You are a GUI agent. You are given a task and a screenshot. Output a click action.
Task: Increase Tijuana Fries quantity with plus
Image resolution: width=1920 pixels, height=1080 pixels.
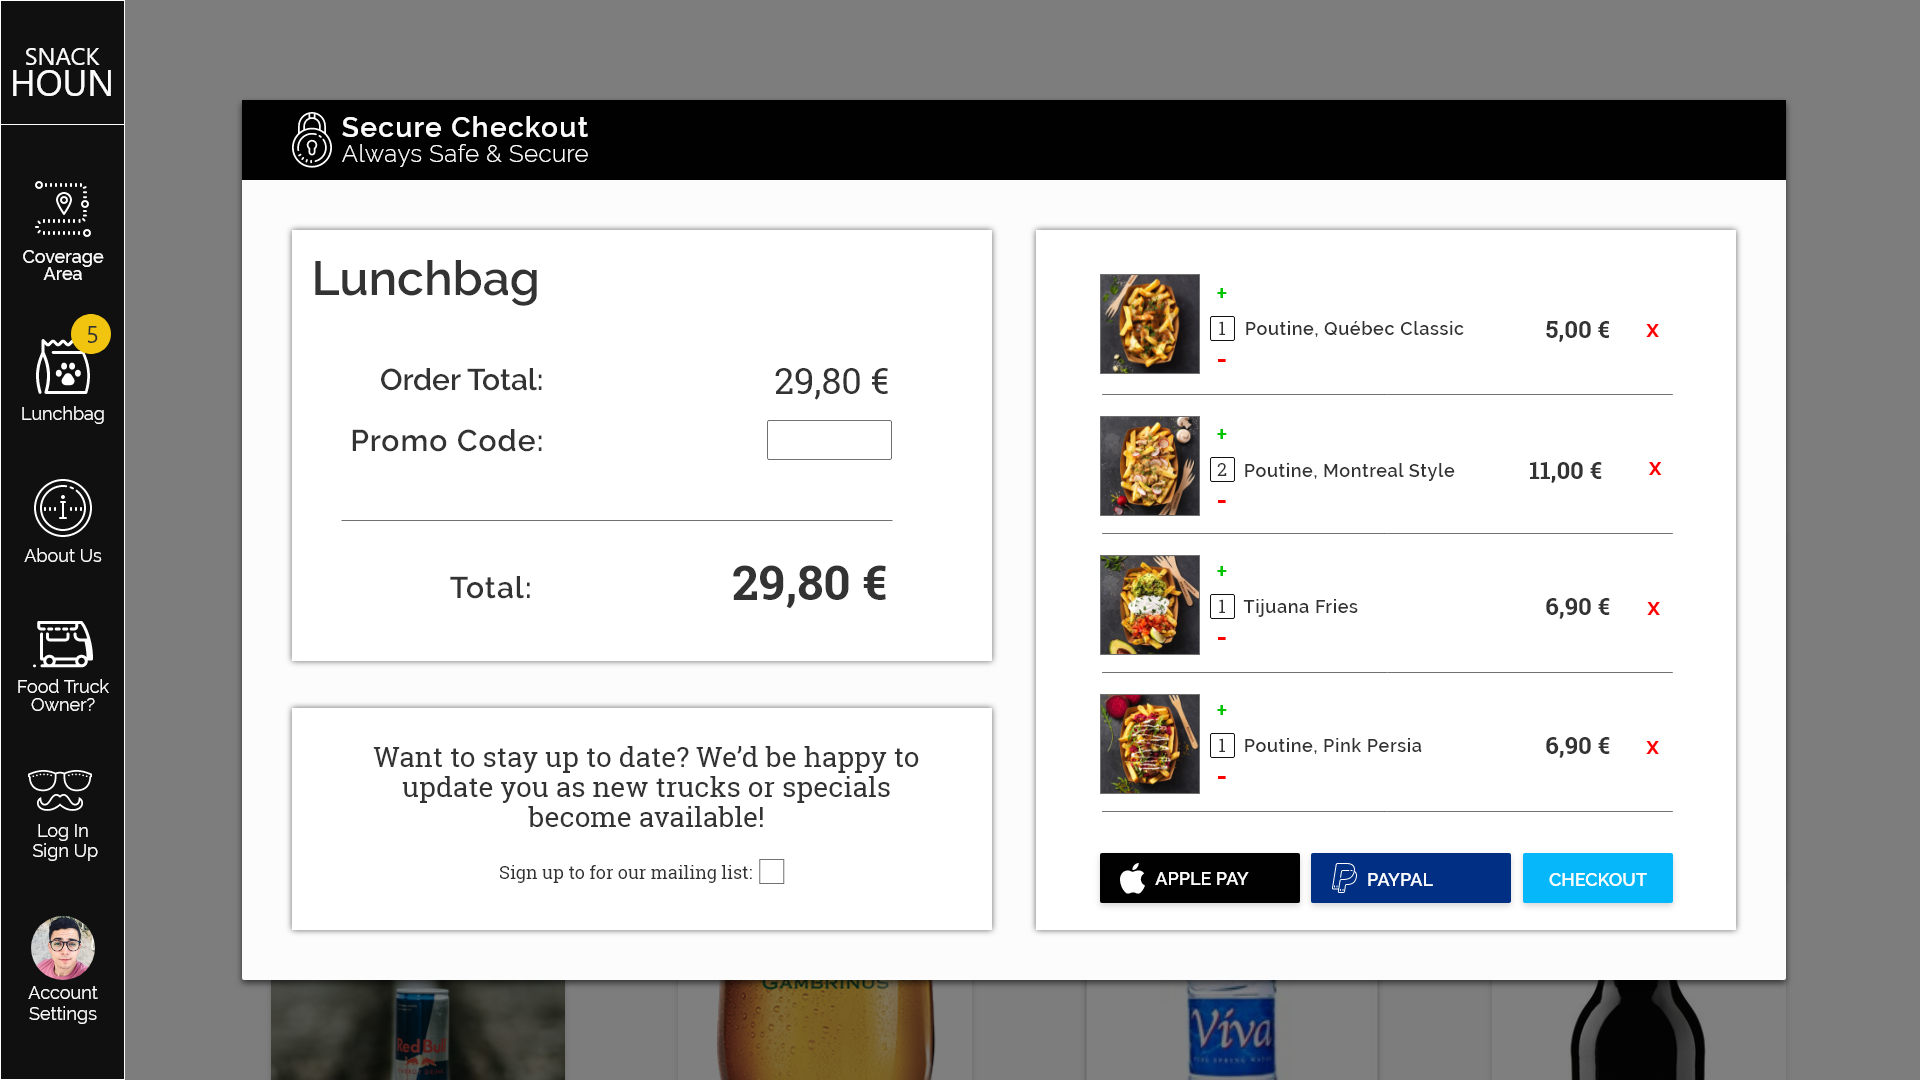1221,571
